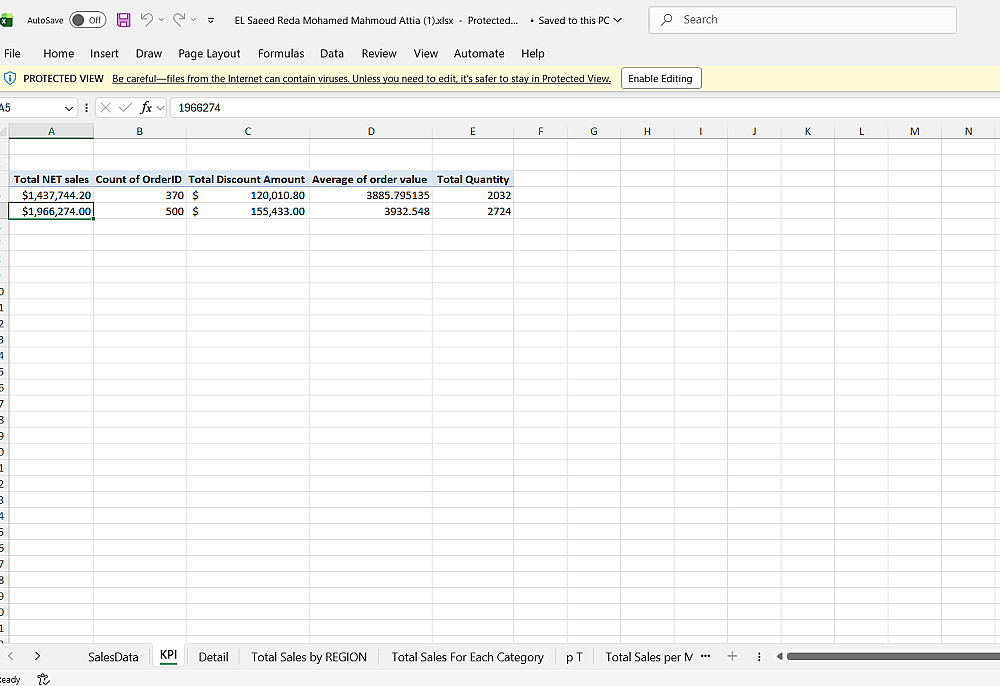Click the more sheets ellipsis icon

tap(705, 656)
